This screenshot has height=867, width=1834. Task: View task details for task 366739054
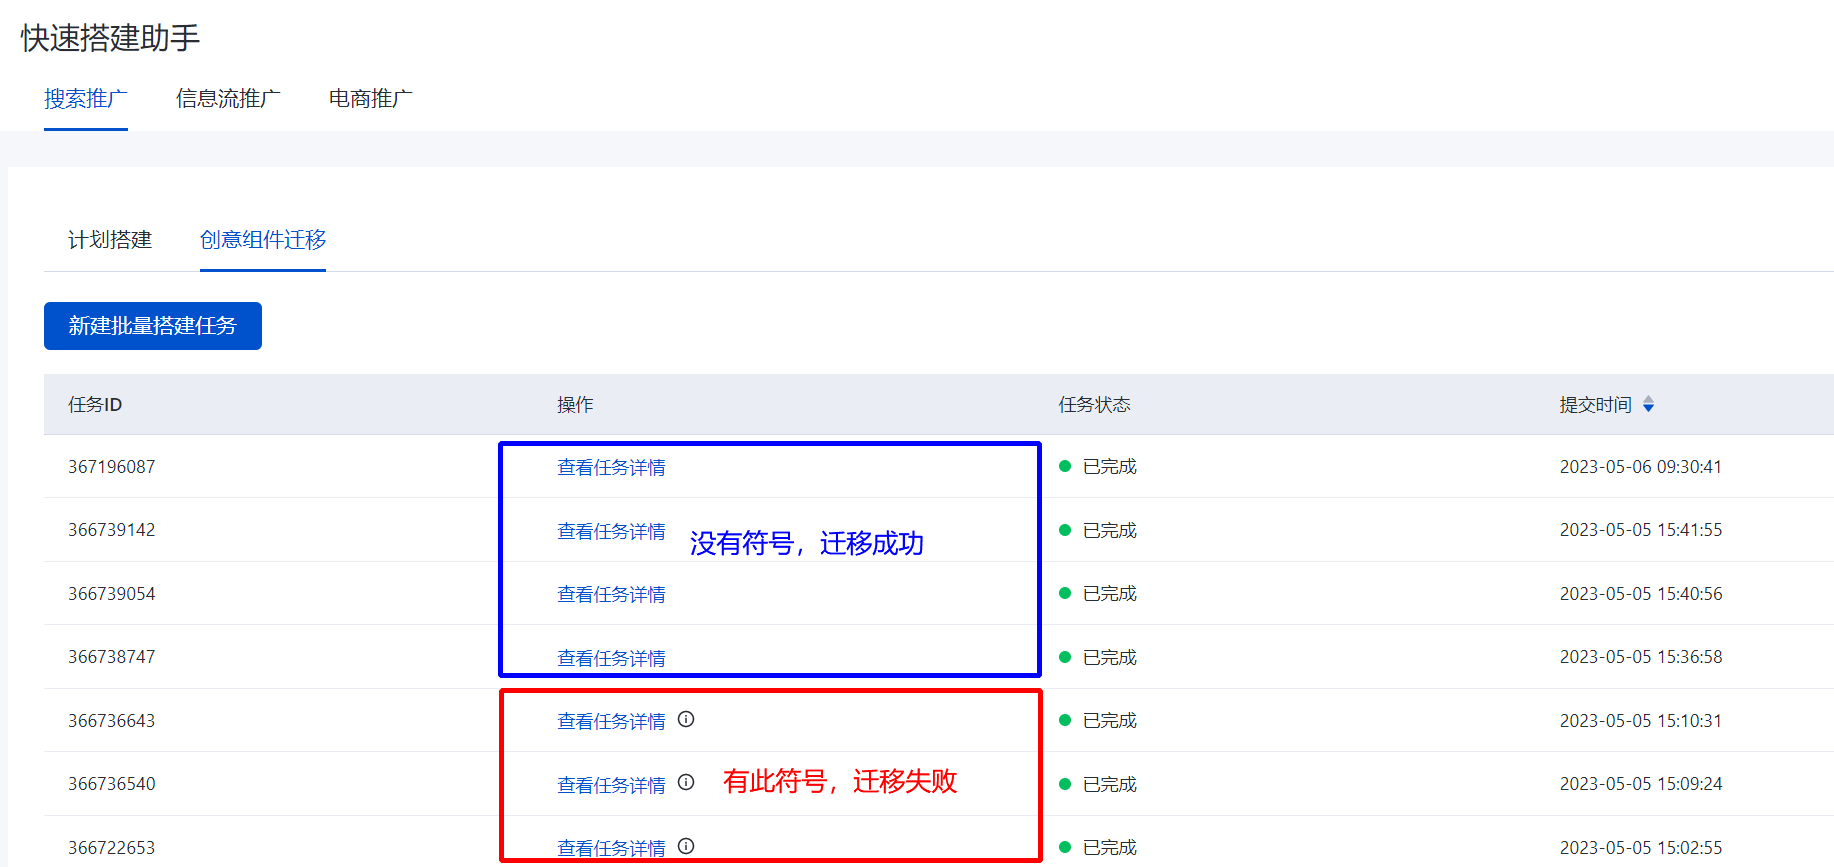pos(611,594)
